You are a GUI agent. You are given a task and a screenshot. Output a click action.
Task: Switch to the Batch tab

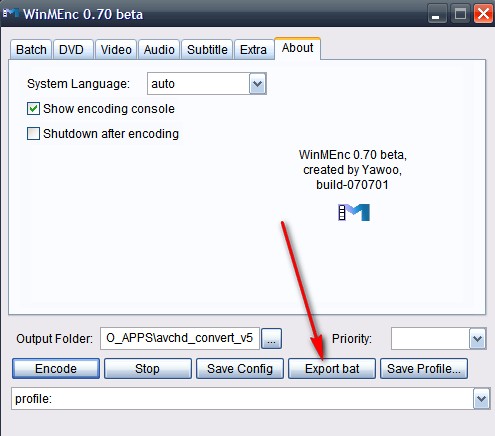pyautogui.click(x=31, y=50)
